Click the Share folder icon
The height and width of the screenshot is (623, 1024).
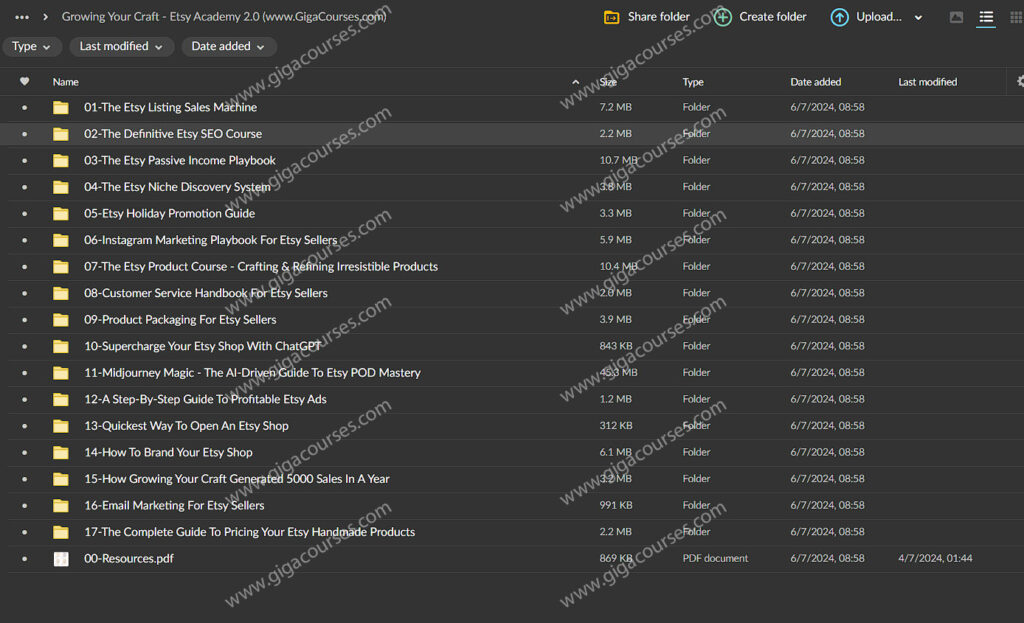tap(612, 17)
